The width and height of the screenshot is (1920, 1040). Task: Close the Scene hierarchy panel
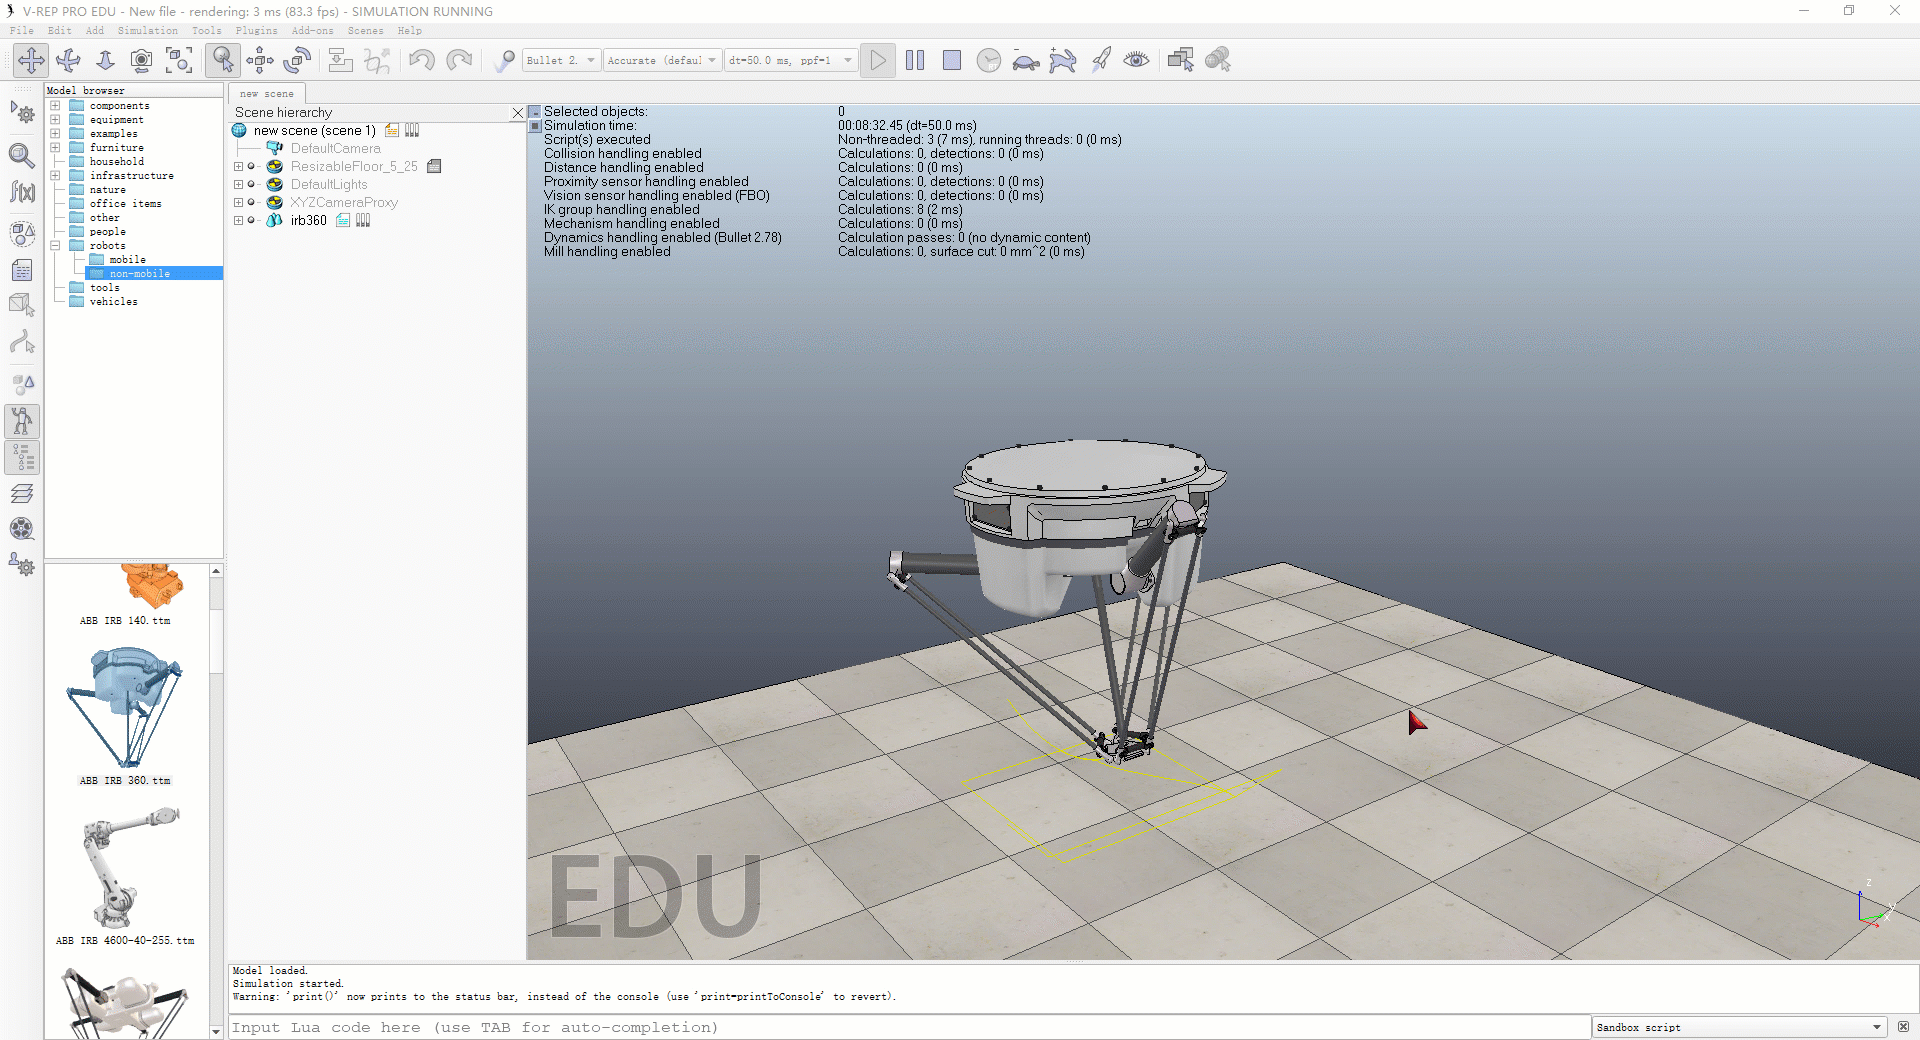pyautogui.click(x=518, y=113)
